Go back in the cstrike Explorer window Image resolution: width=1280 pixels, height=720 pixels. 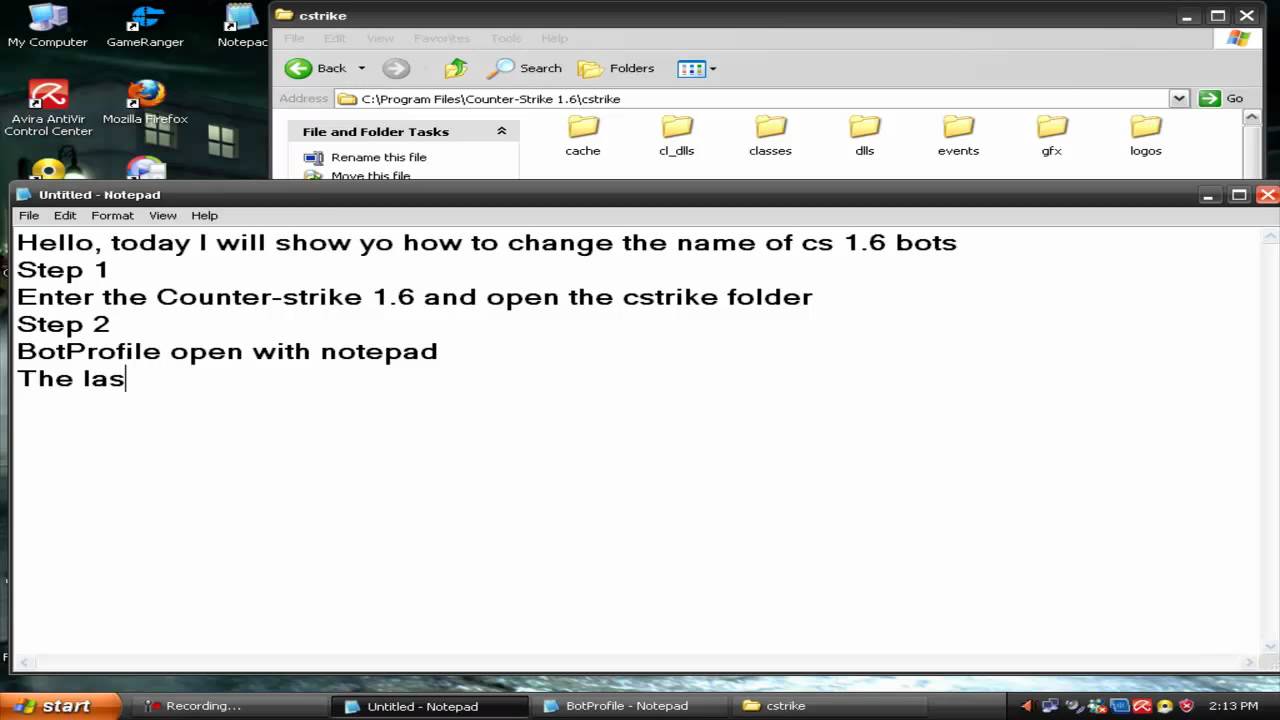[x=315, y=68]
